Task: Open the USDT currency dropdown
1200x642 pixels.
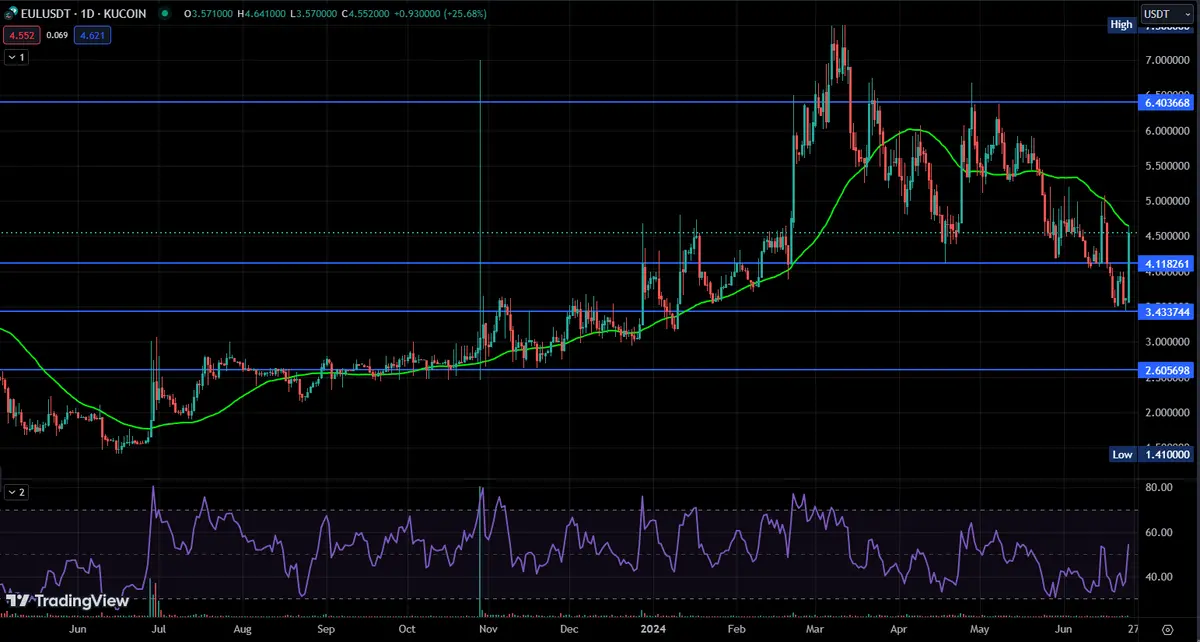Action: pyautogui.click(x=1166, y=16)
